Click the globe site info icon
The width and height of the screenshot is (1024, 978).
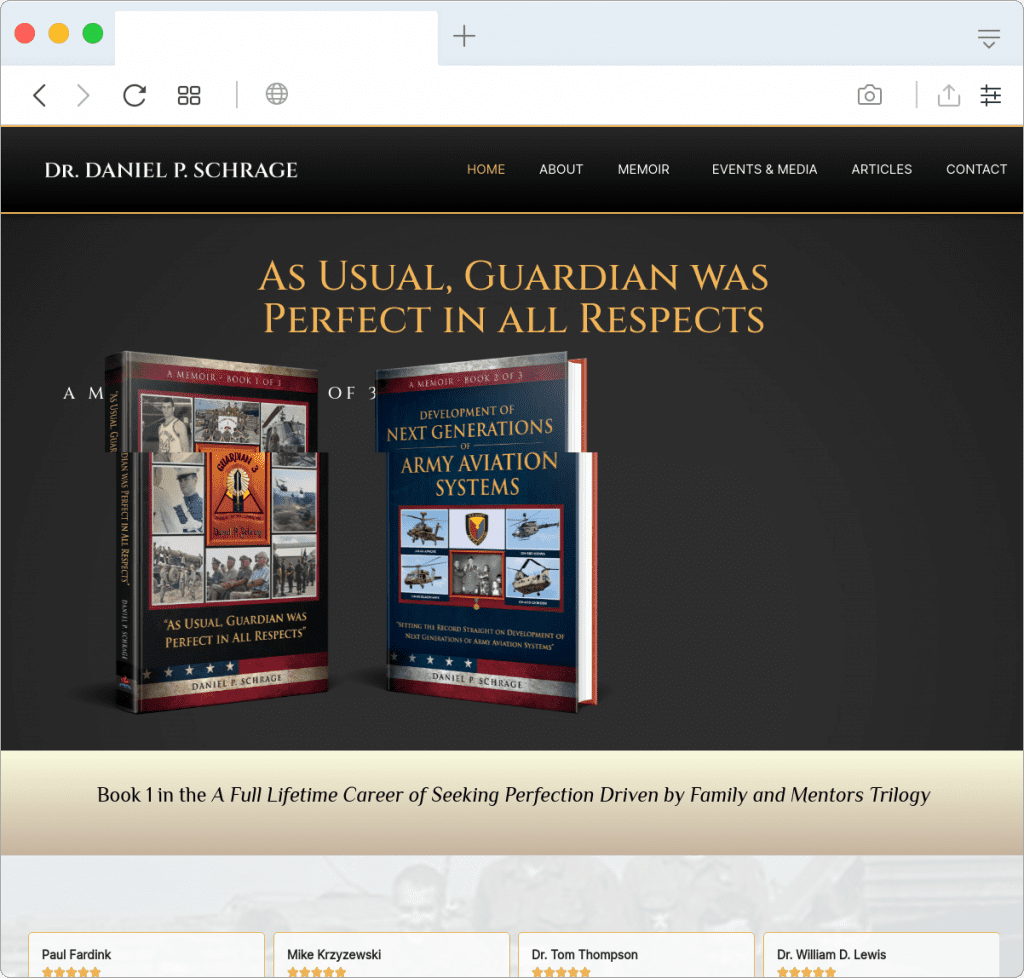276,94
